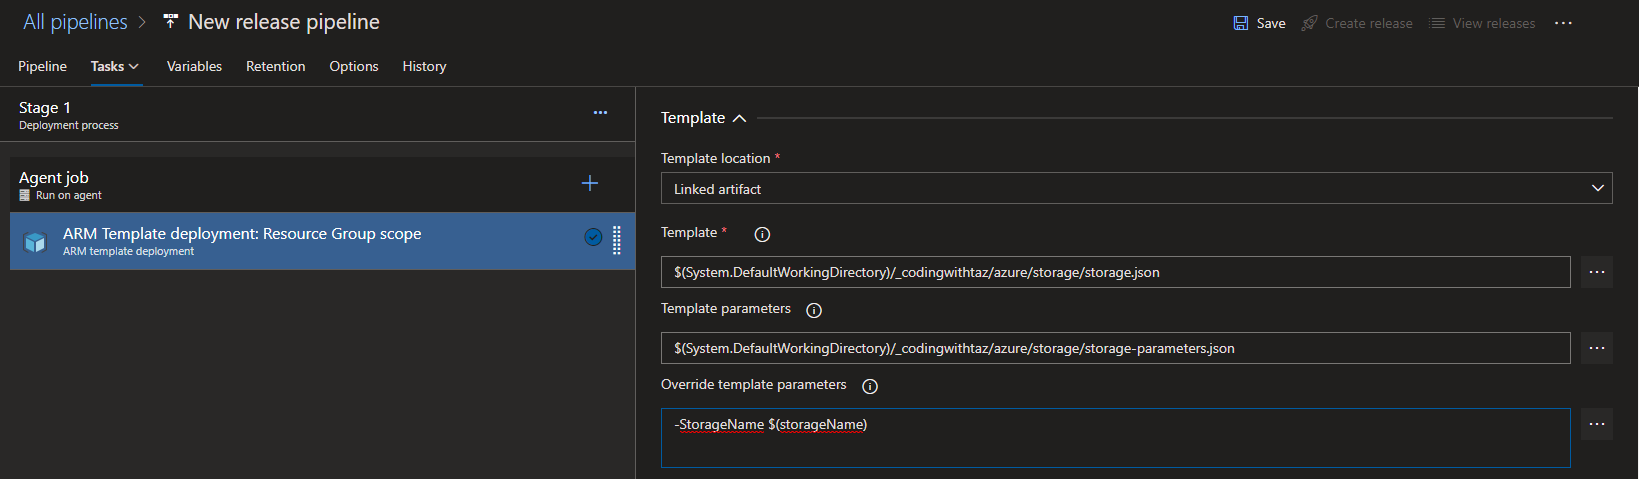The width and height of the screenshot is (1639, 479).
Task: Open the top-right more actions ellipsis
Action: coord(1563,23)
